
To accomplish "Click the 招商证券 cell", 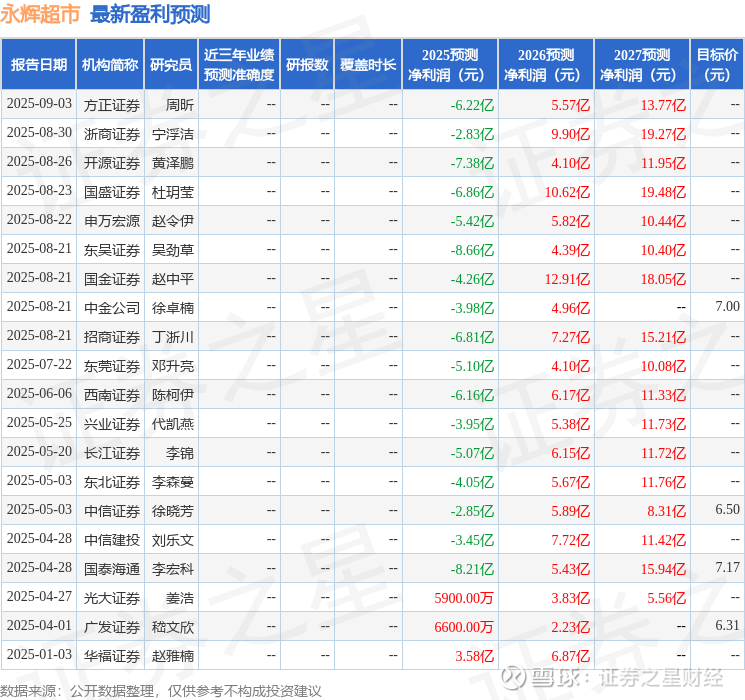I will 112,337.
